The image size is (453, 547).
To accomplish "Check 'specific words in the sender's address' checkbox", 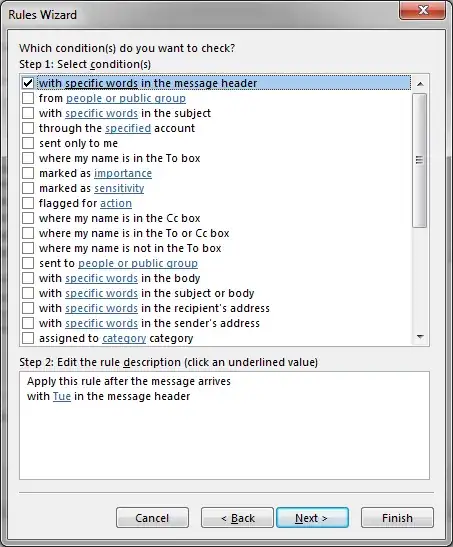I will 28,323.
